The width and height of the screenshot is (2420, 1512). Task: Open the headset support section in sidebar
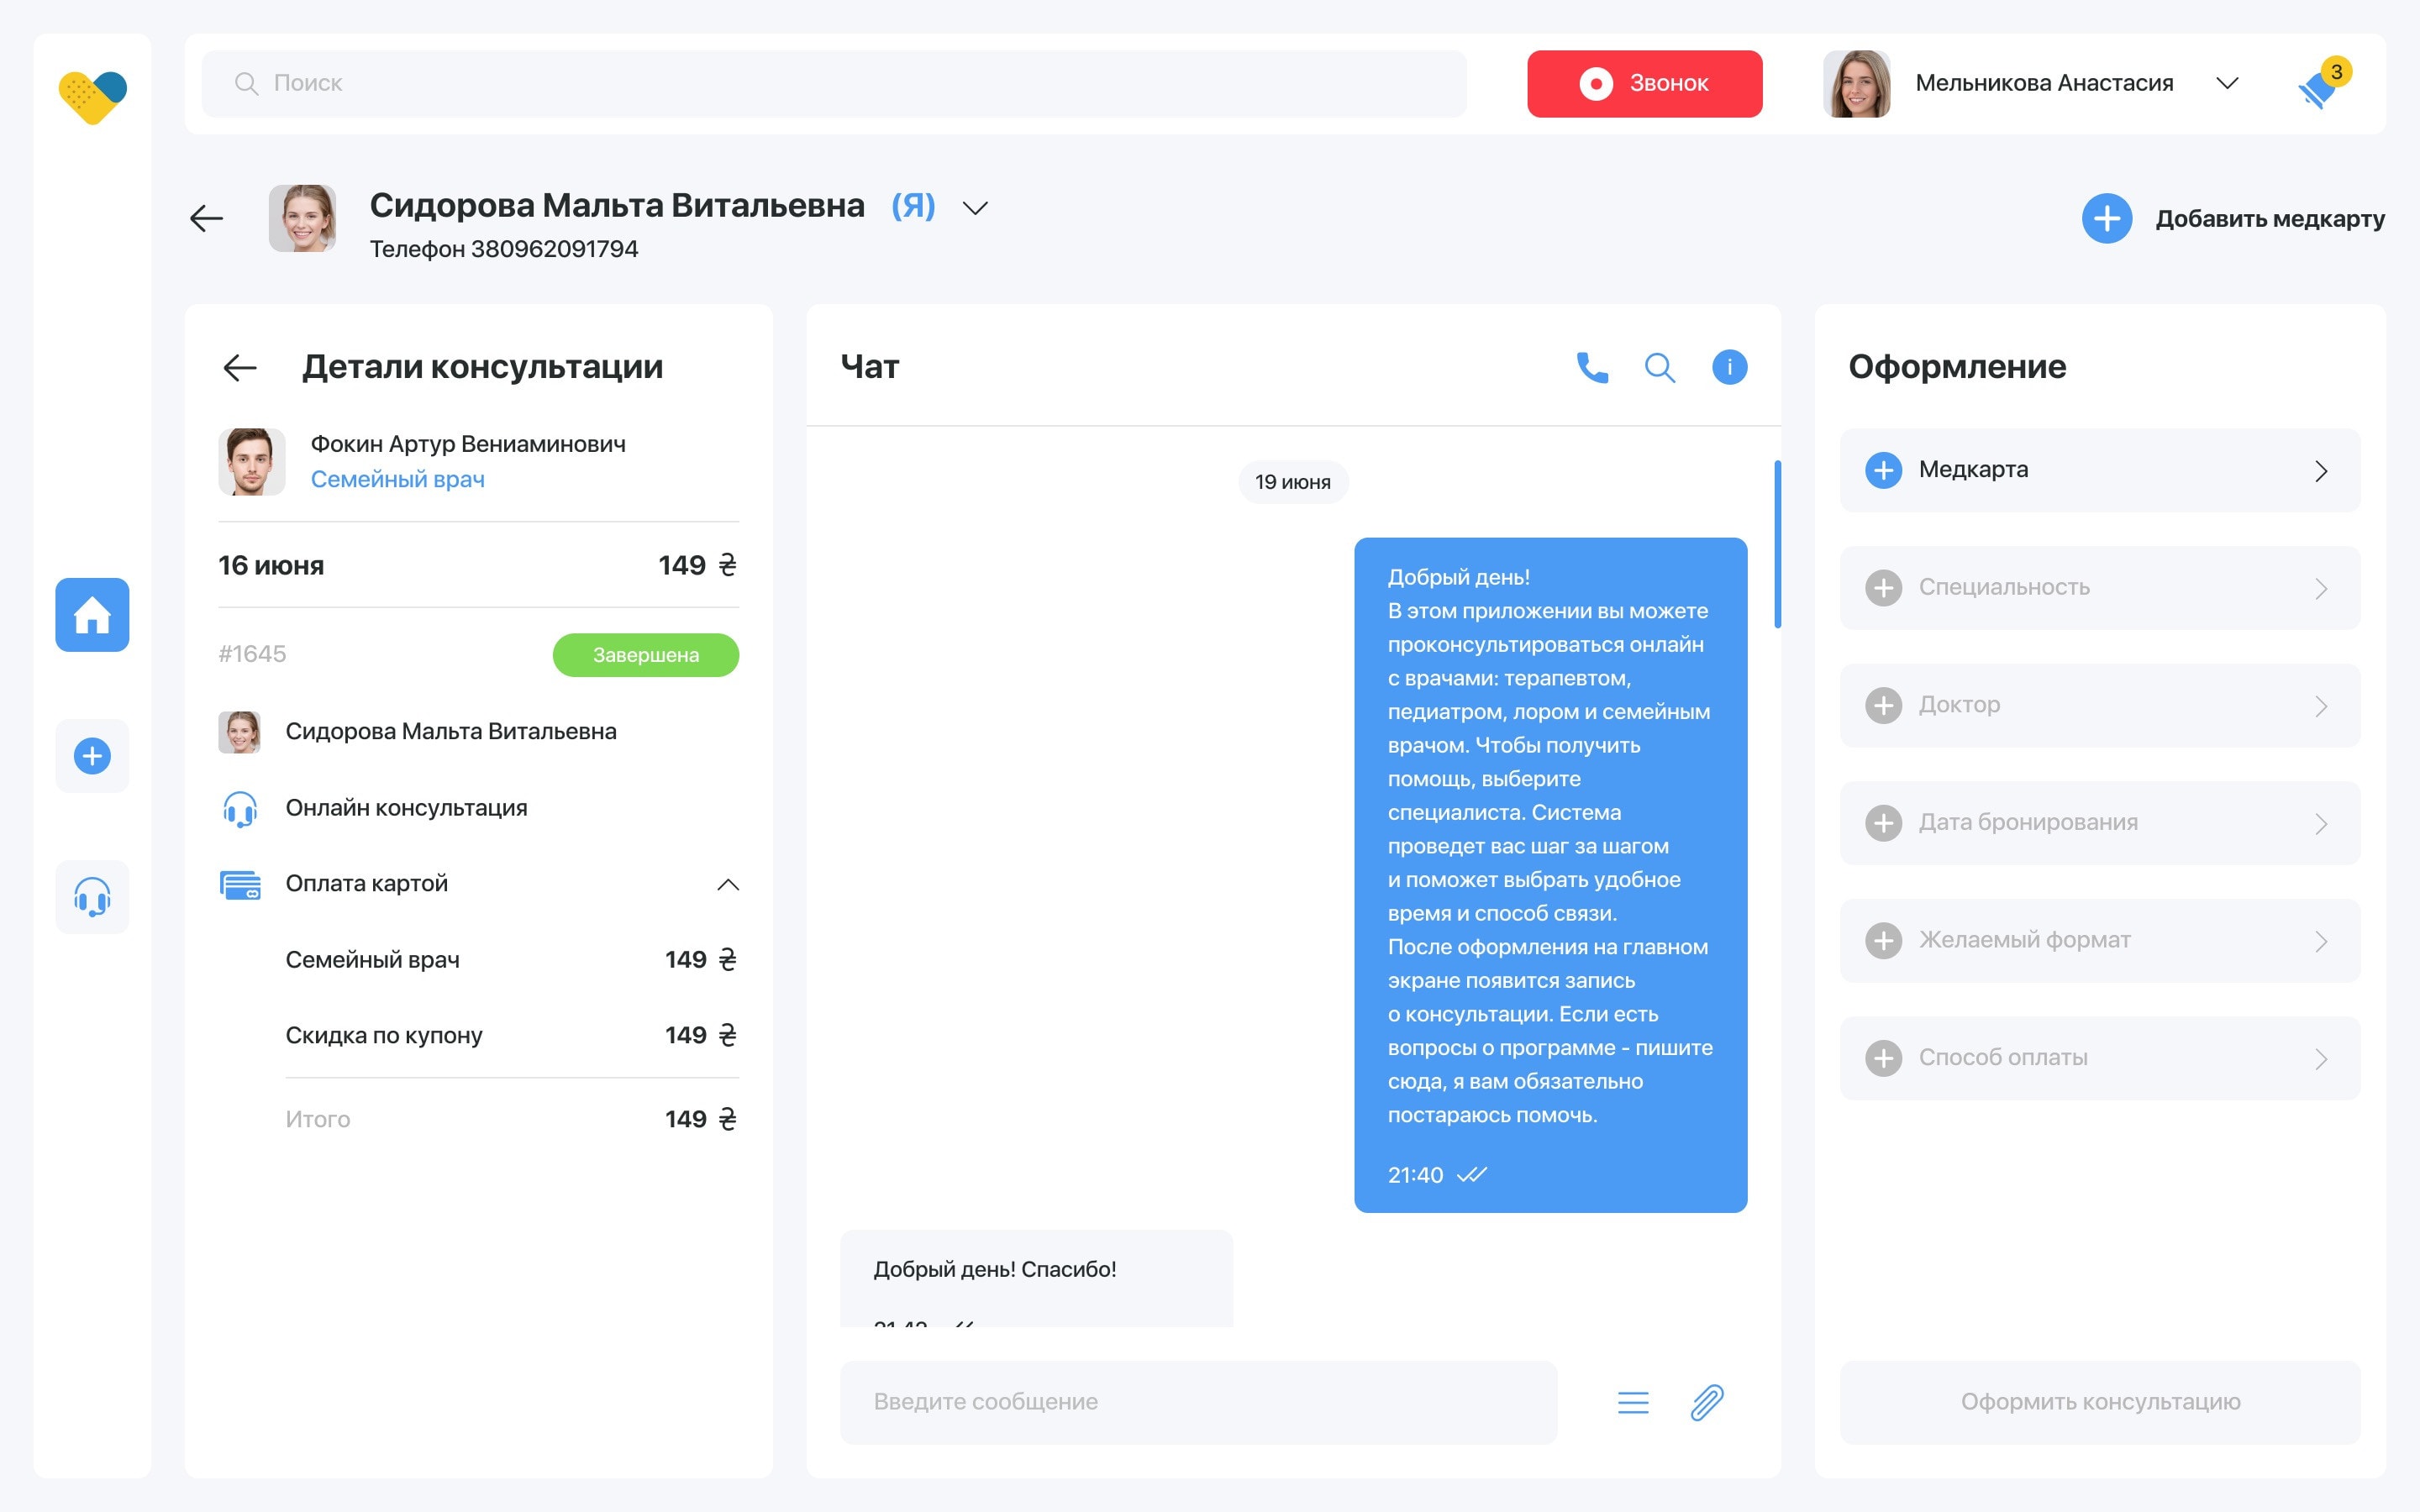point(92,897)
